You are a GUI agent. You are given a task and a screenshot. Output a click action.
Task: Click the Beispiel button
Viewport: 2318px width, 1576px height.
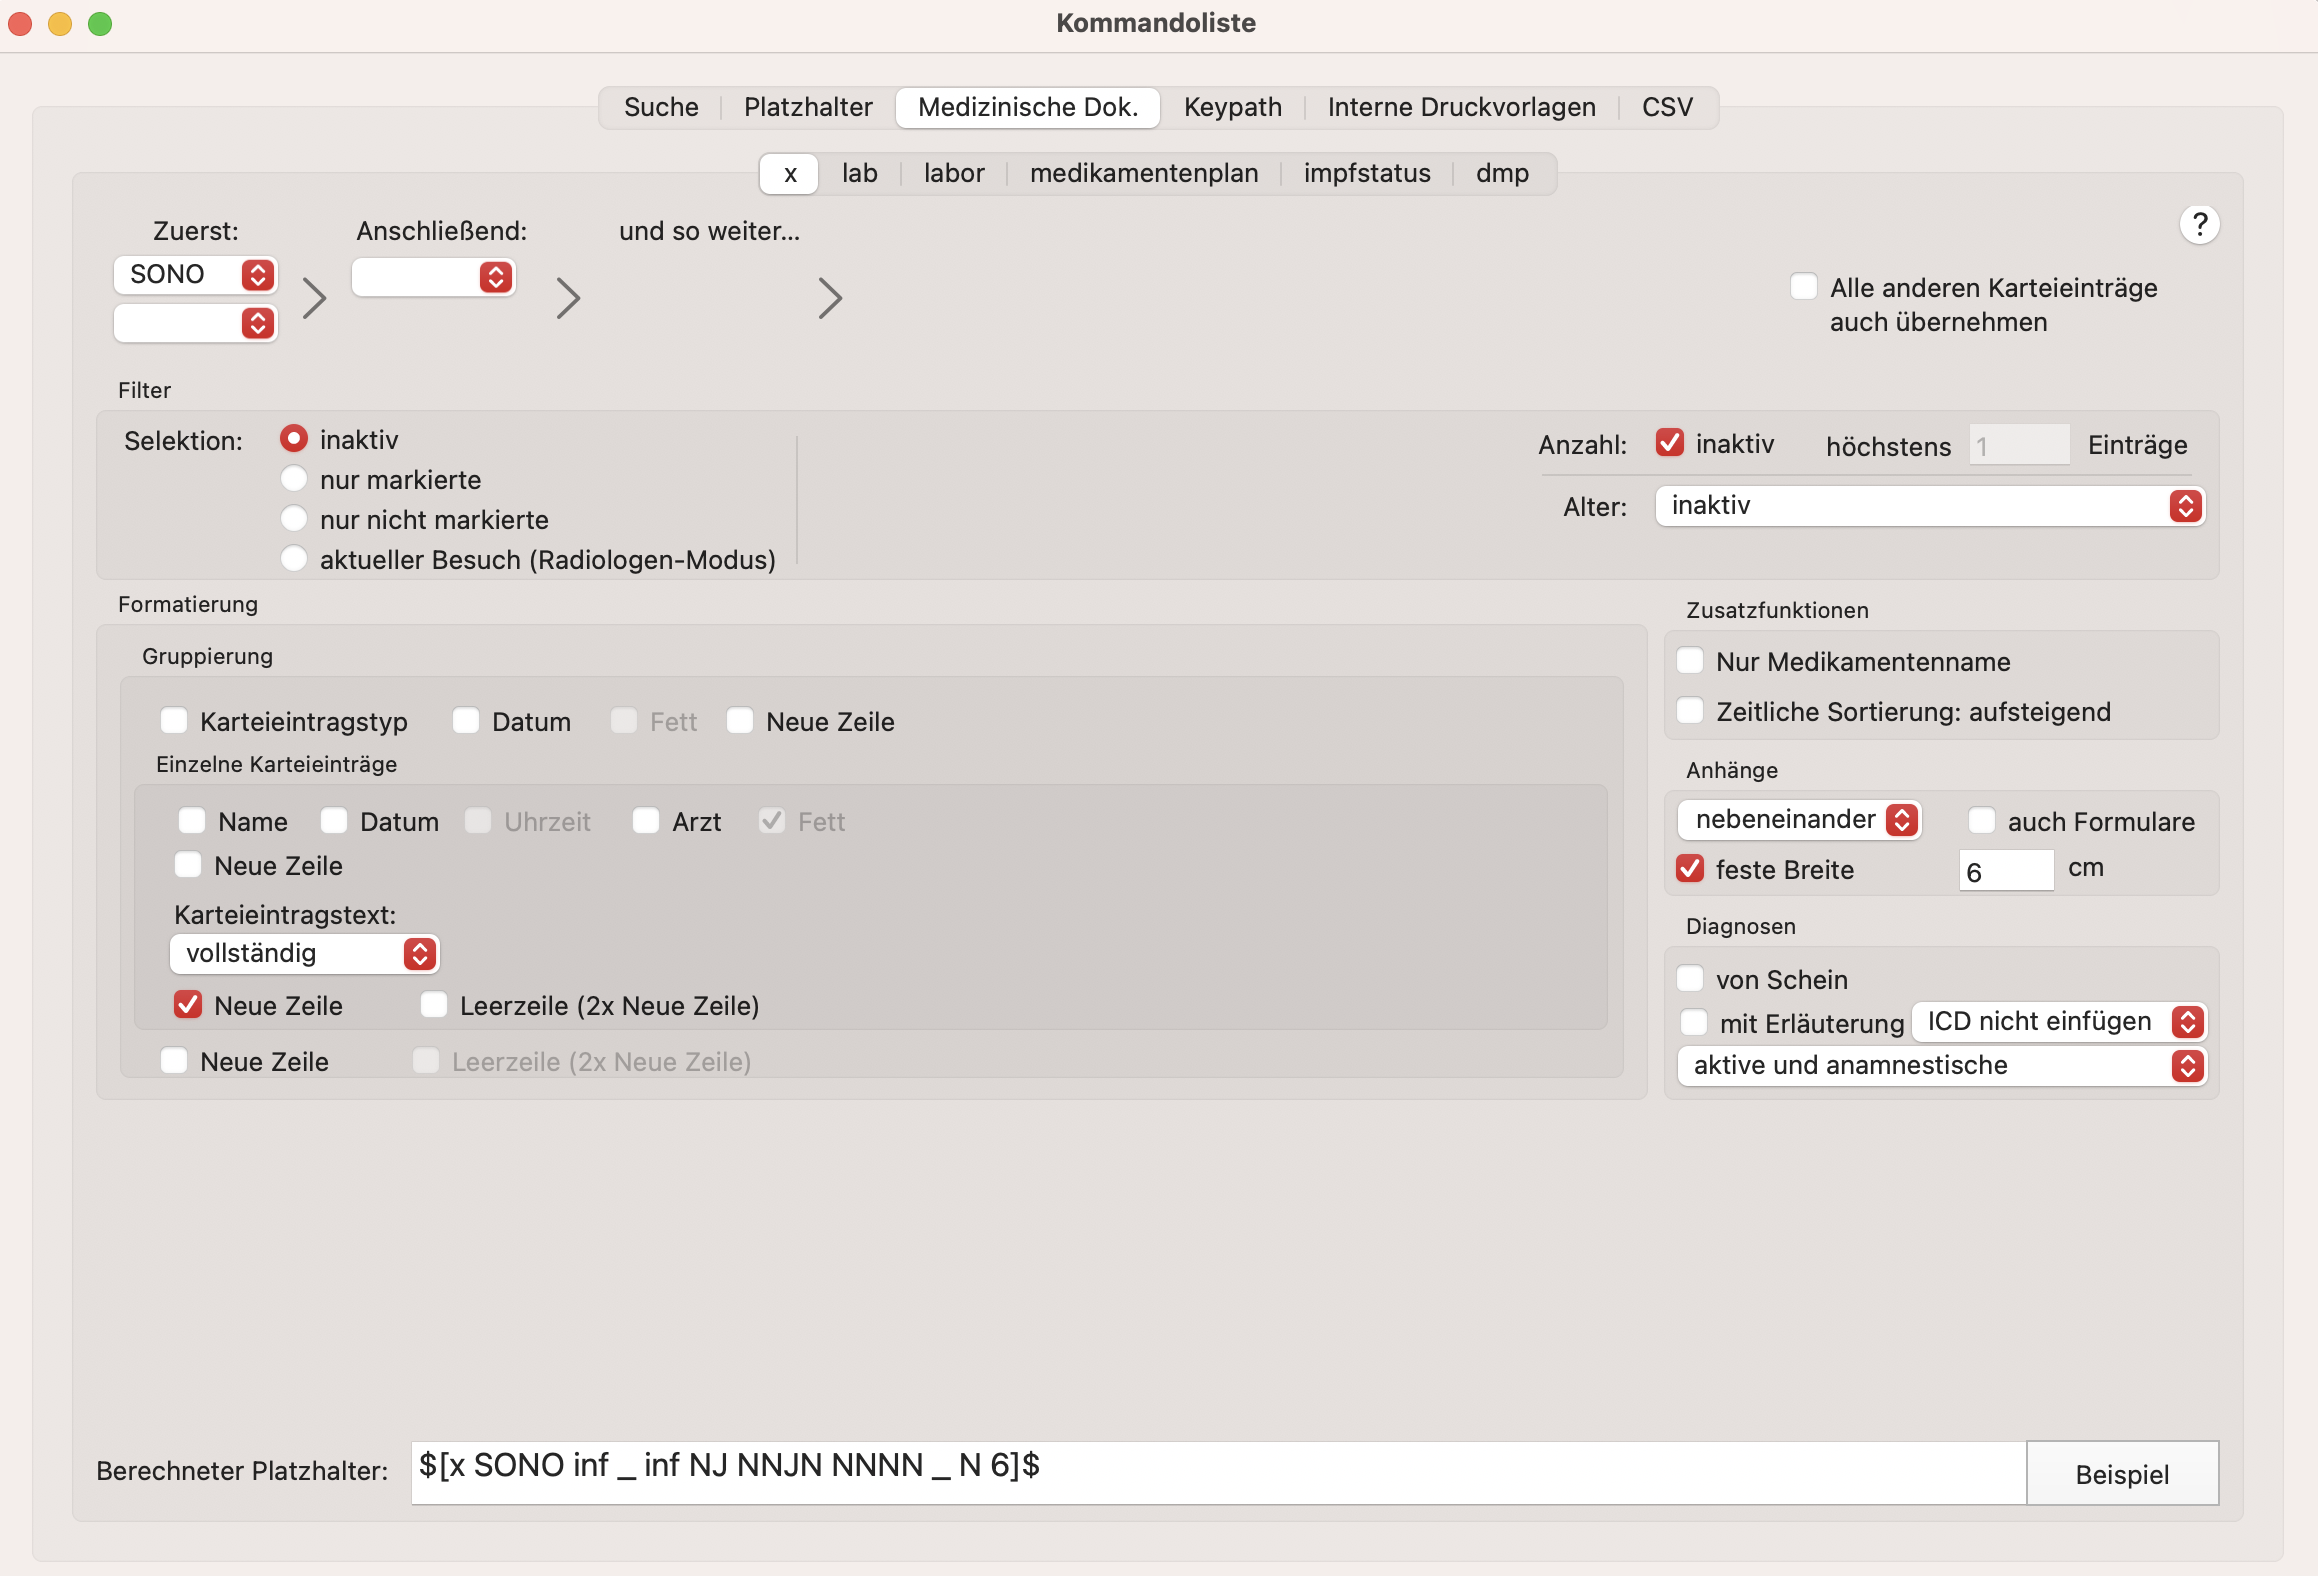coord(2122,1474)
